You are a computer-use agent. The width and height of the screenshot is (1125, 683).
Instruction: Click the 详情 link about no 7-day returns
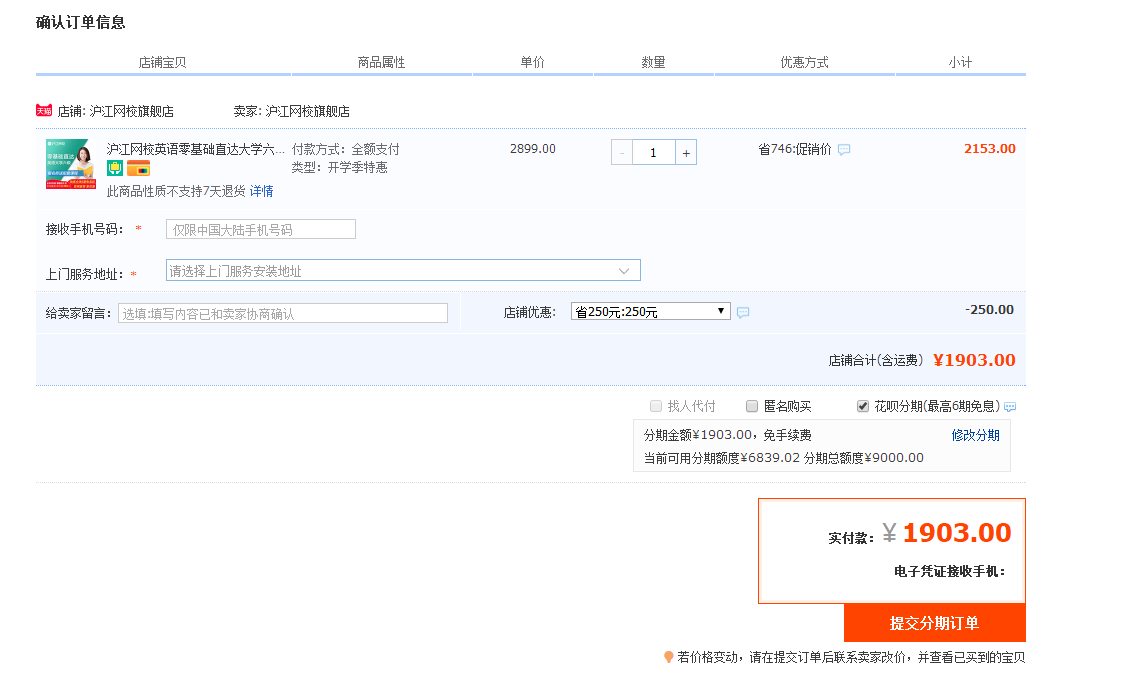(261, 191)
